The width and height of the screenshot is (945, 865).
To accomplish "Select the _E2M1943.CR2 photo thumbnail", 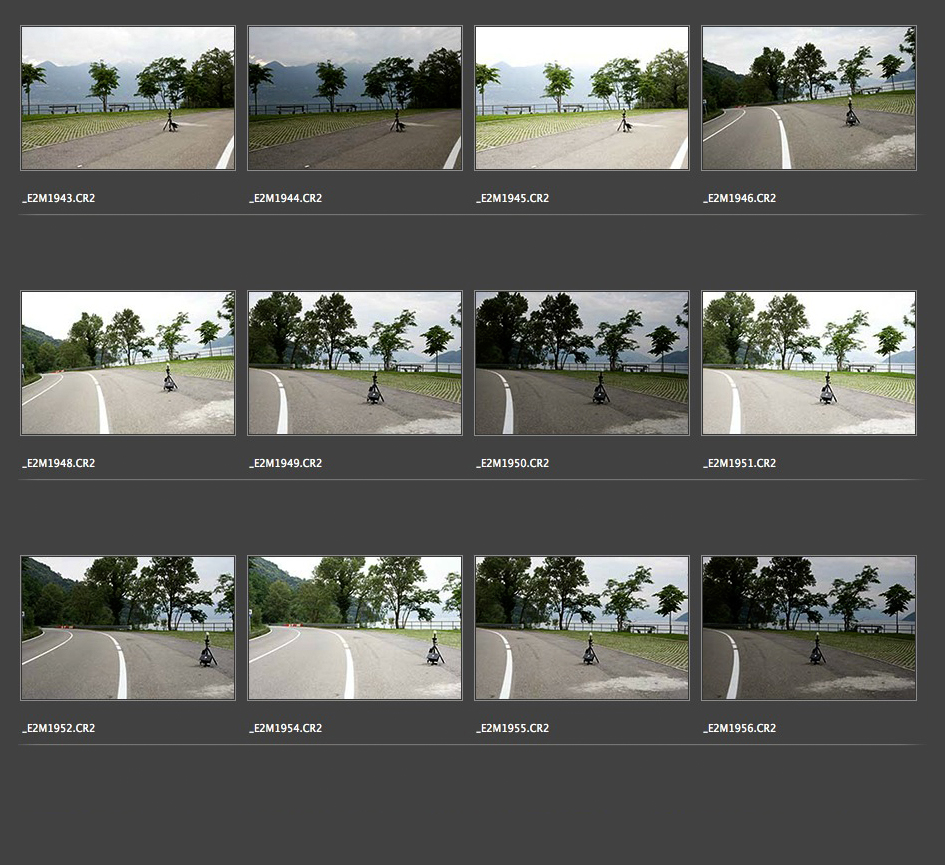I will click(x=128, y=98).
